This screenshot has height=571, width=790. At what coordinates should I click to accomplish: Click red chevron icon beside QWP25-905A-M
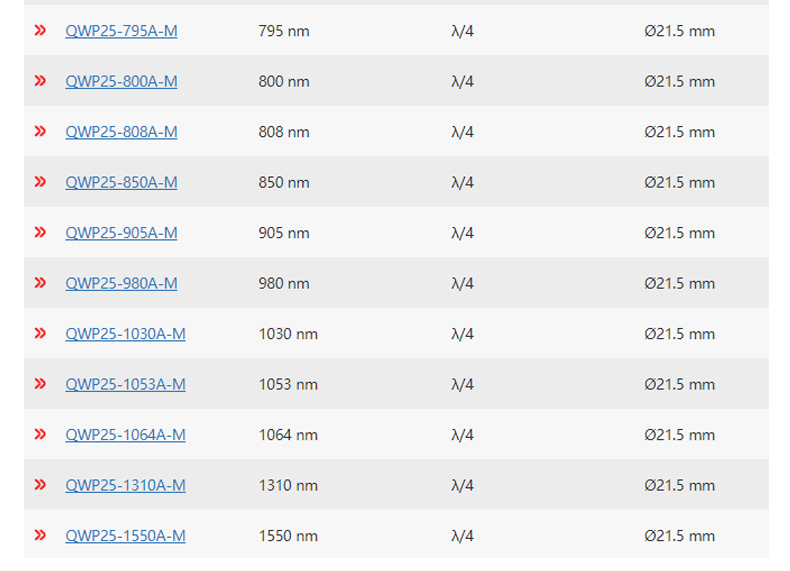click(40, 232)
